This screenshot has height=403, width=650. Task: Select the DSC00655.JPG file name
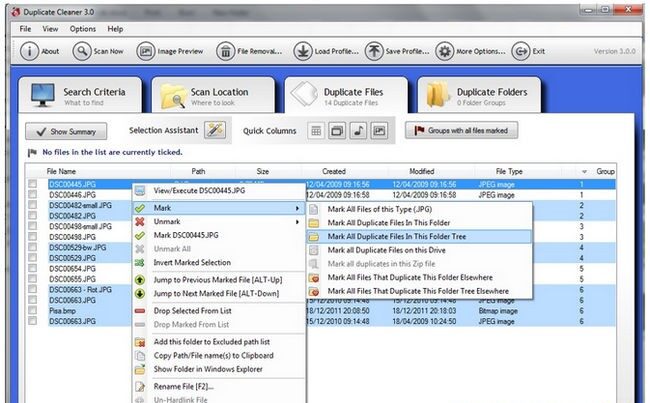point(73,279)
